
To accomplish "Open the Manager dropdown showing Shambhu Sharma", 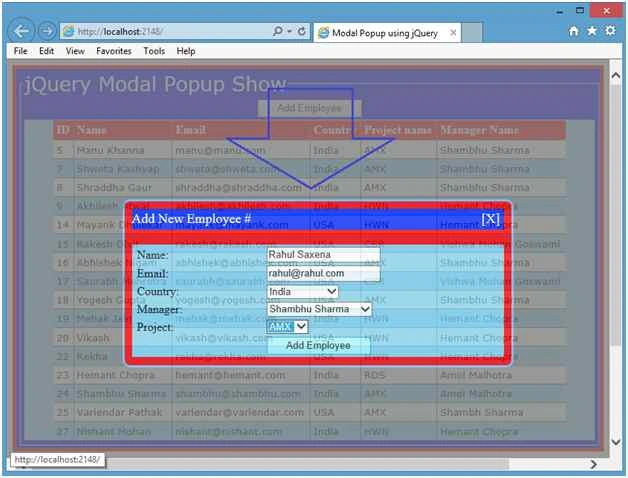I will pos(319,309).
